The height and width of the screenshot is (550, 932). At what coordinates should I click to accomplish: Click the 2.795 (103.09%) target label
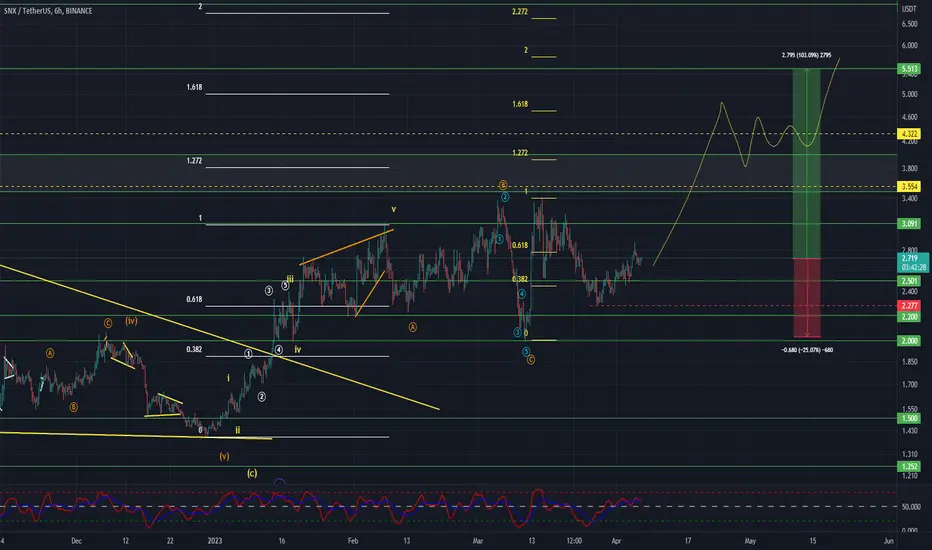807,55
